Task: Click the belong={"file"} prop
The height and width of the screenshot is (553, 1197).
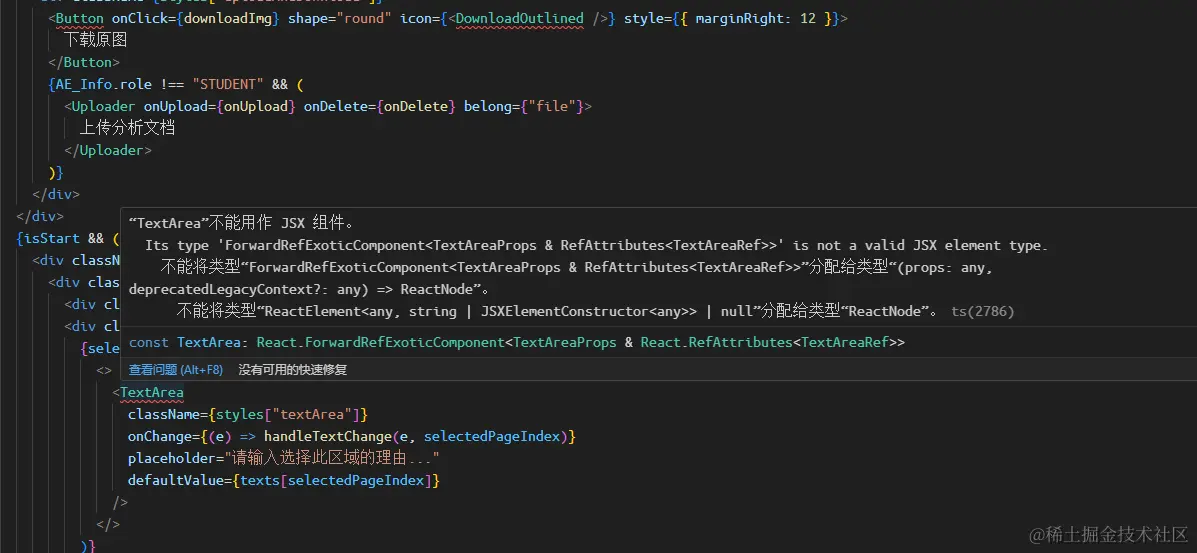Action: (524, 106)
